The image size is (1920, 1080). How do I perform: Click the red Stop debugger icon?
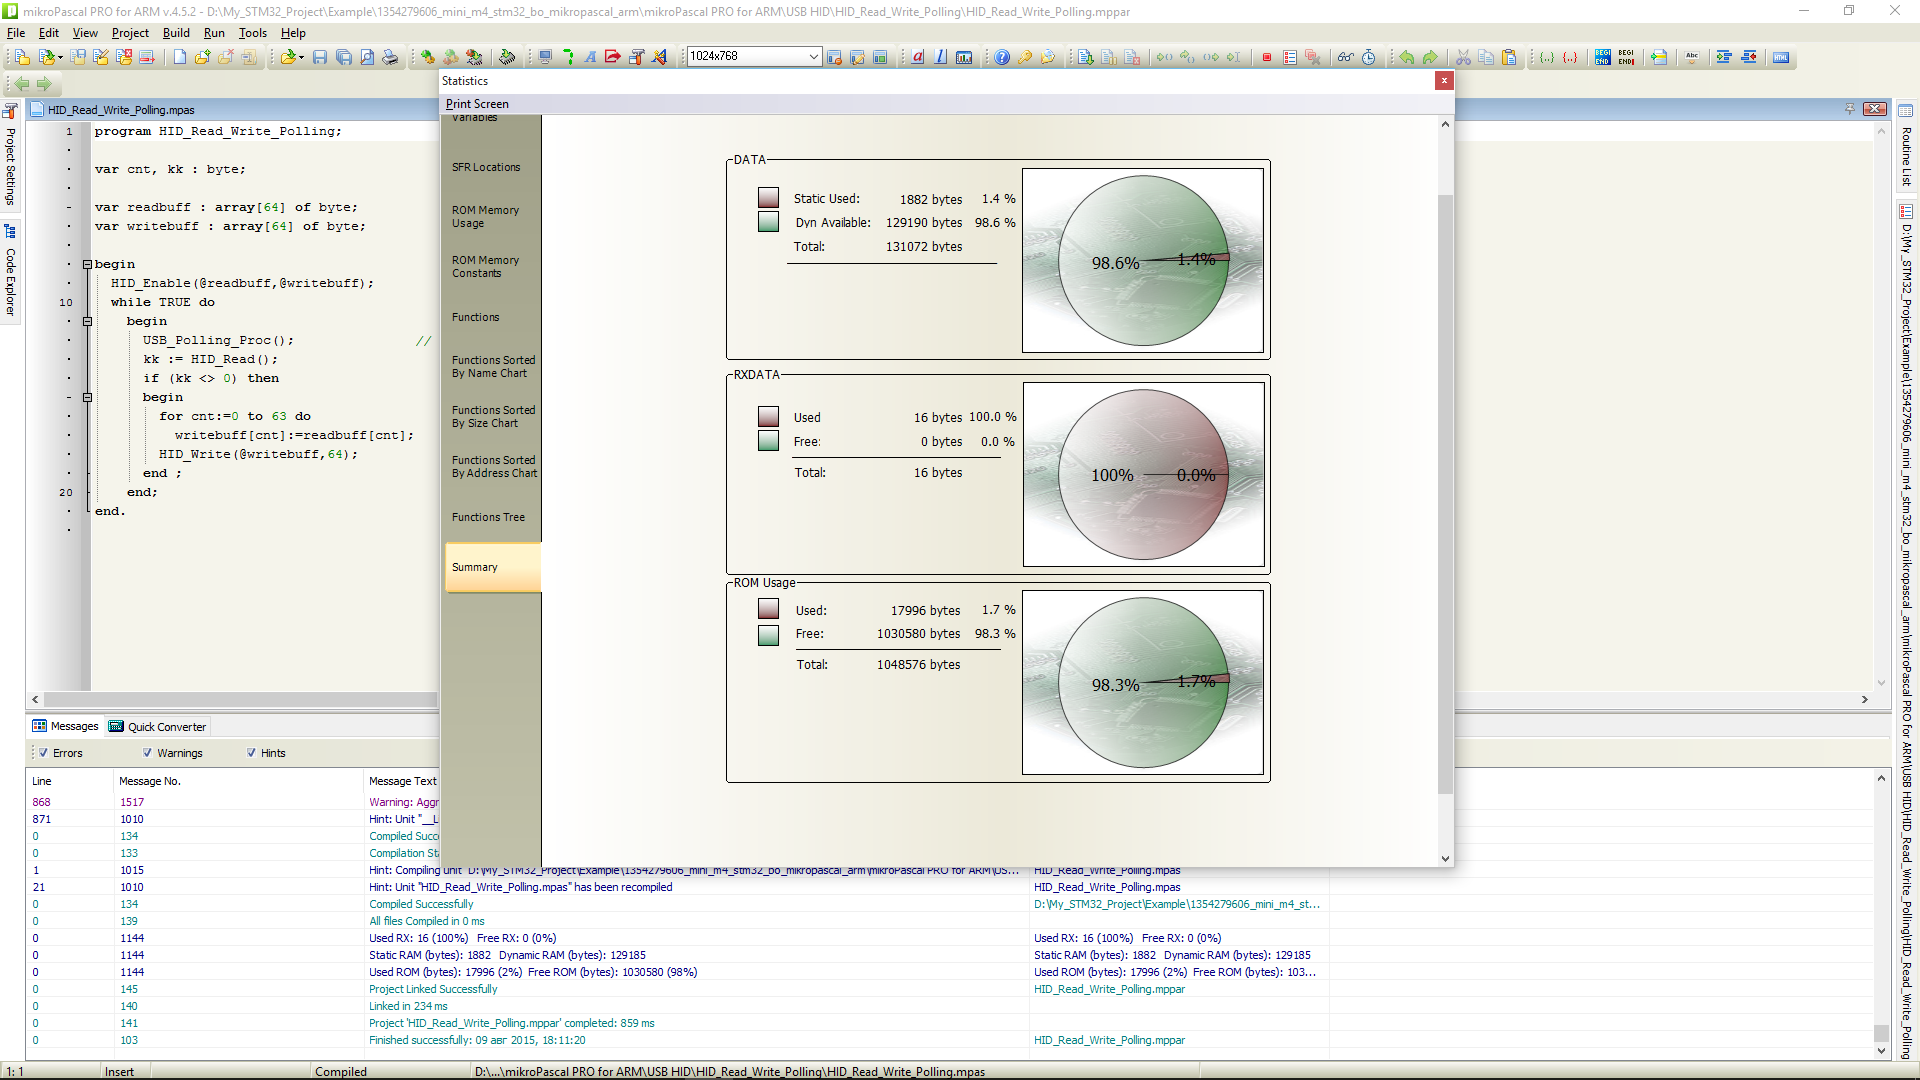click(1267, 57)
